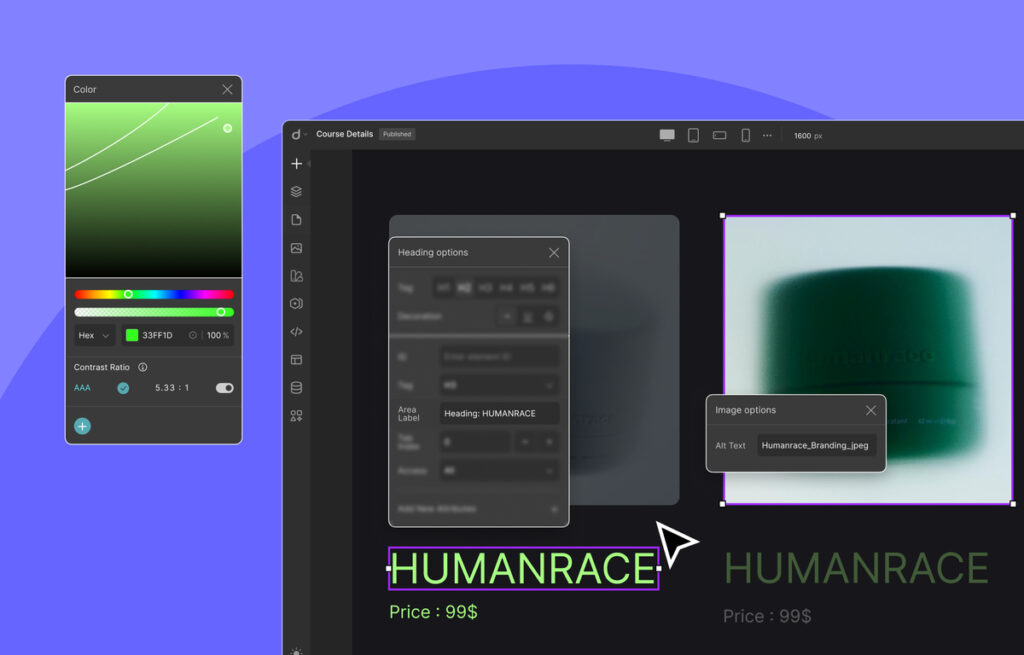Screen dimensions: 1024x655
Task: Open the image assets icon in sidebar
Action: point(296,248)
